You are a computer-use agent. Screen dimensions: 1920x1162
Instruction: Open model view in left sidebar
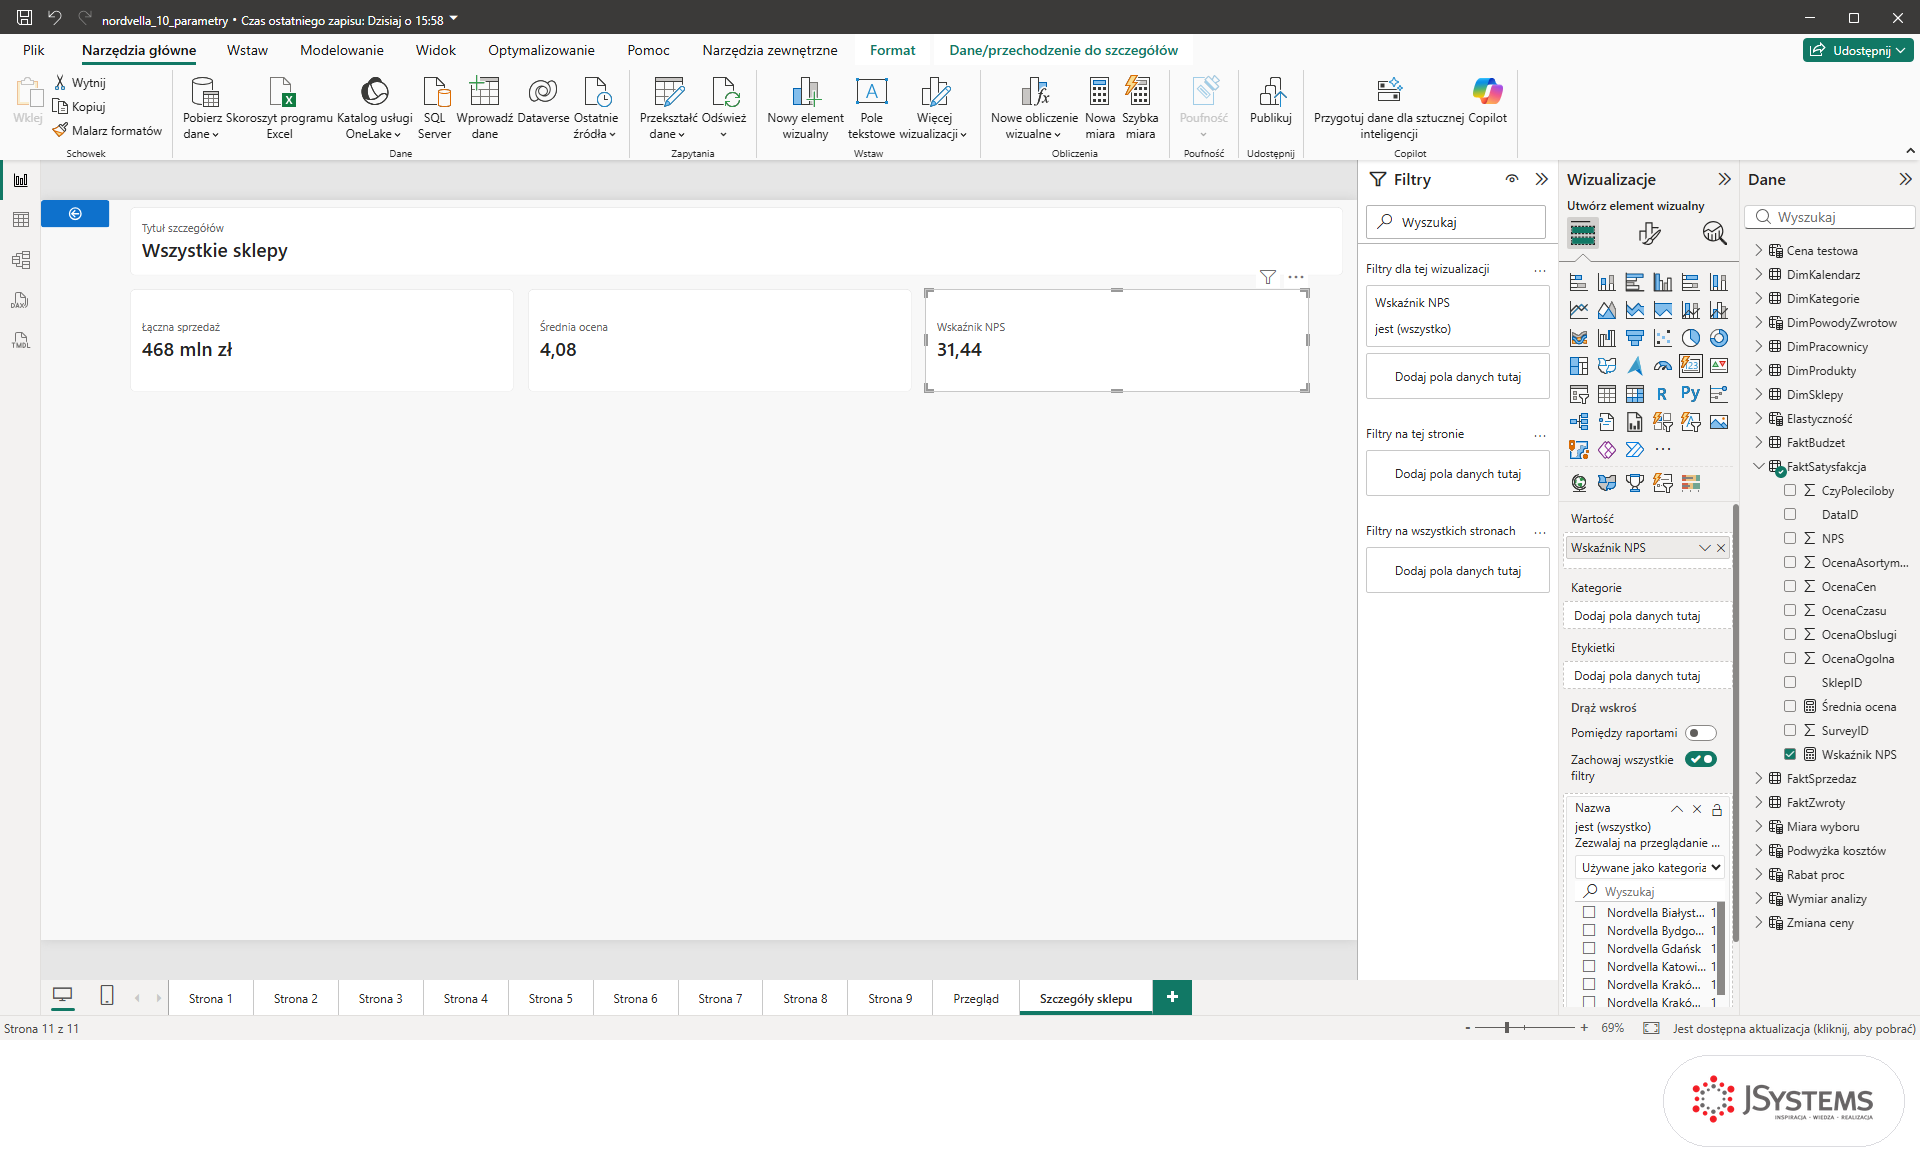pyautogui.click(x=20, y=260)
